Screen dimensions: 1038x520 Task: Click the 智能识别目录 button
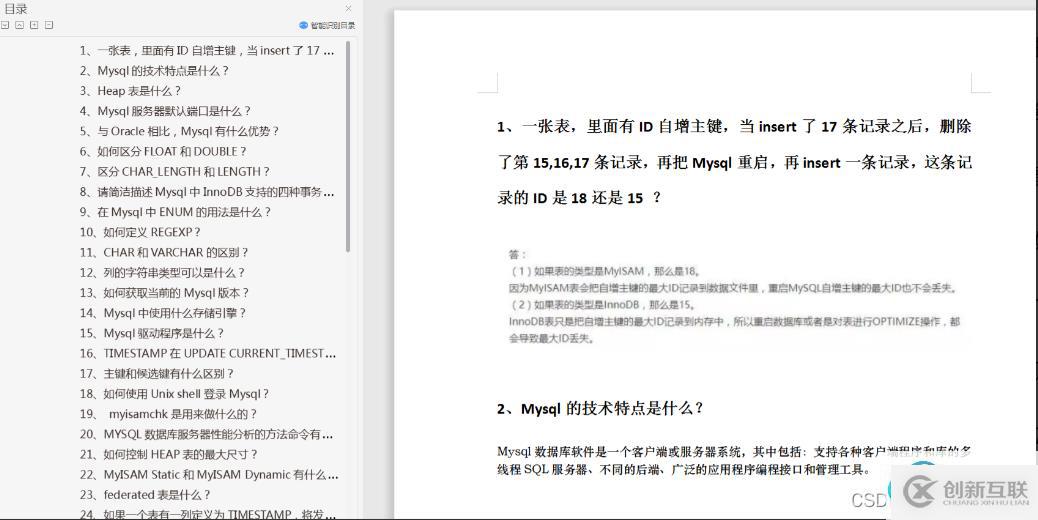click(x=327, y=25)
